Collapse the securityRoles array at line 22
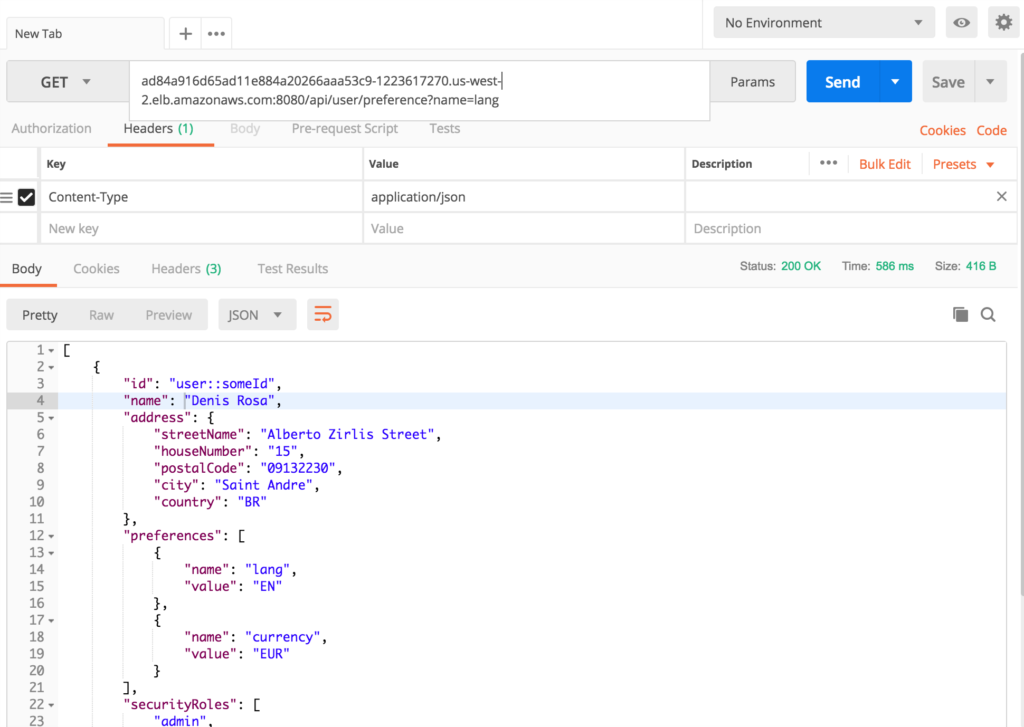The height and width of the screenshot is (727, 1024). 51,705
